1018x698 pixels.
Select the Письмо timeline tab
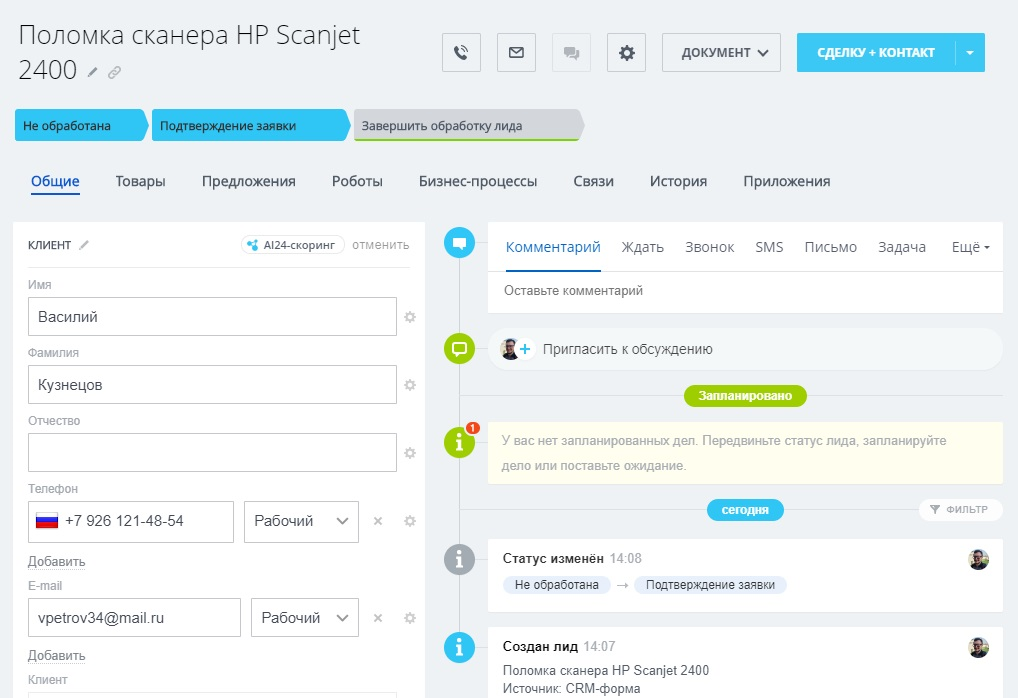pyautogui.click(x=830, y=247)
